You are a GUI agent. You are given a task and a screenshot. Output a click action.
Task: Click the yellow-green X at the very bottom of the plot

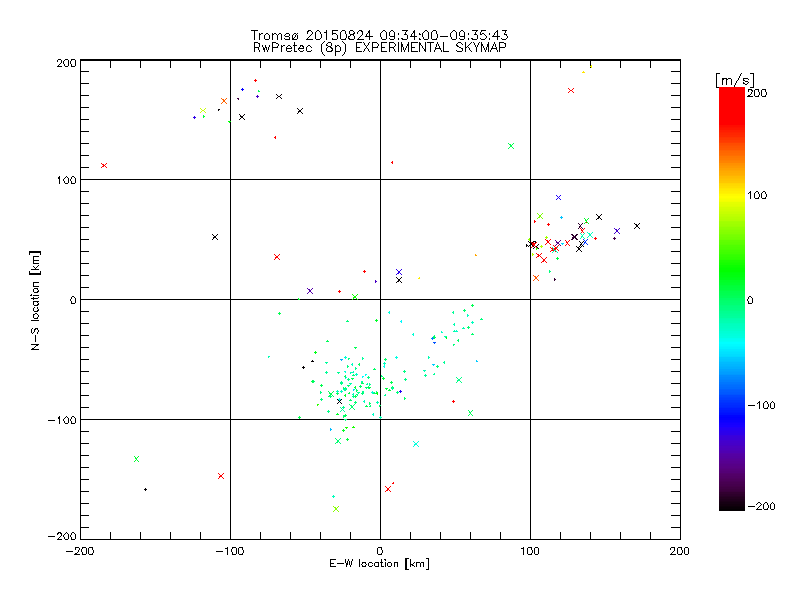(x=336, y=509)
